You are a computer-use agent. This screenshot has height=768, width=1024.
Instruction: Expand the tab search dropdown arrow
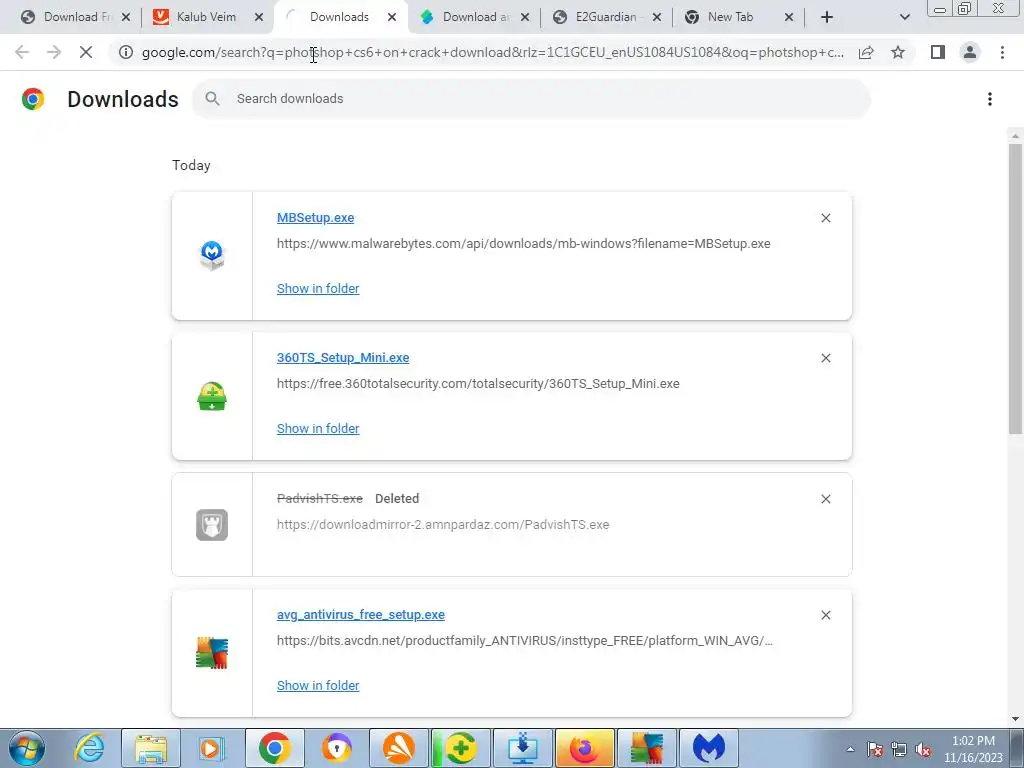pos(904,17)
